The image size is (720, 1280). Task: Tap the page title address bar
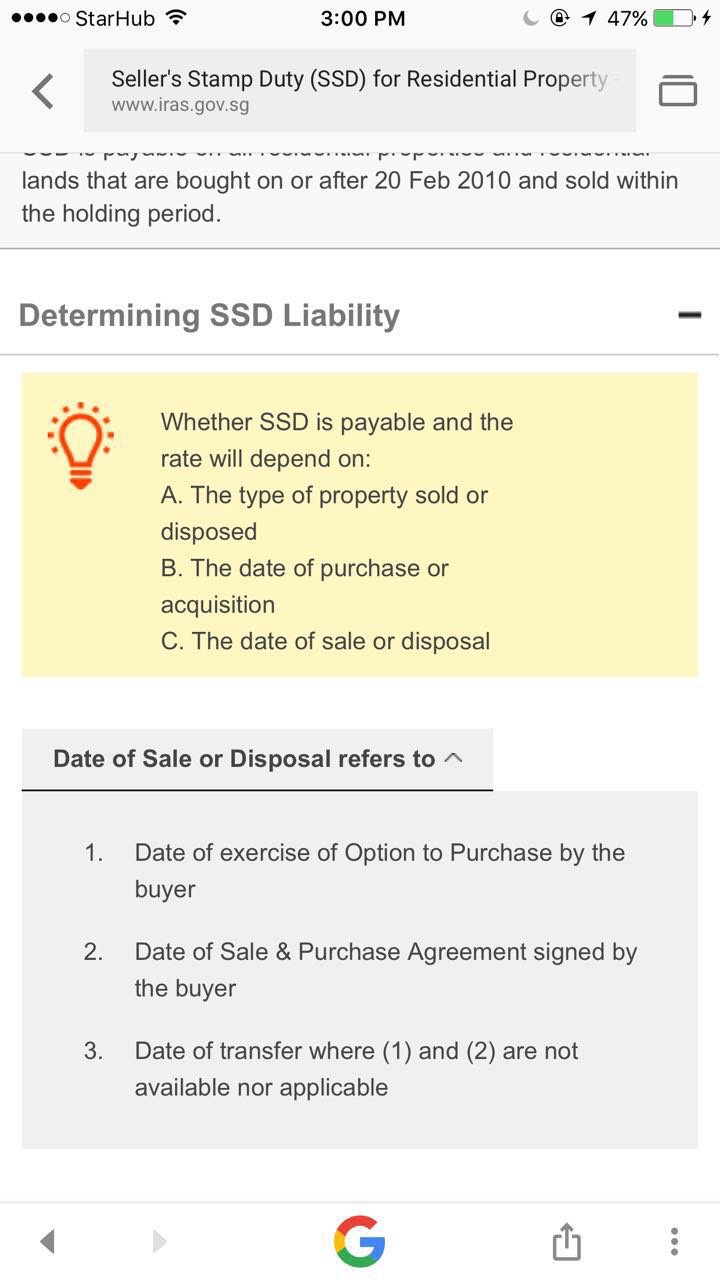pyautogui.click(x=359, y=79)
